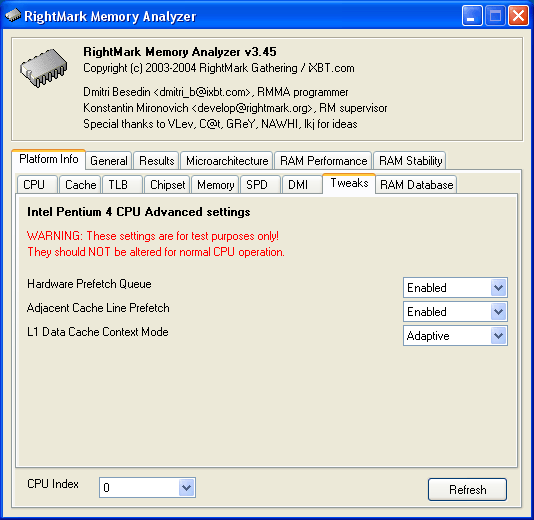Open the RAM Stability tab

(x=410, y=161)
